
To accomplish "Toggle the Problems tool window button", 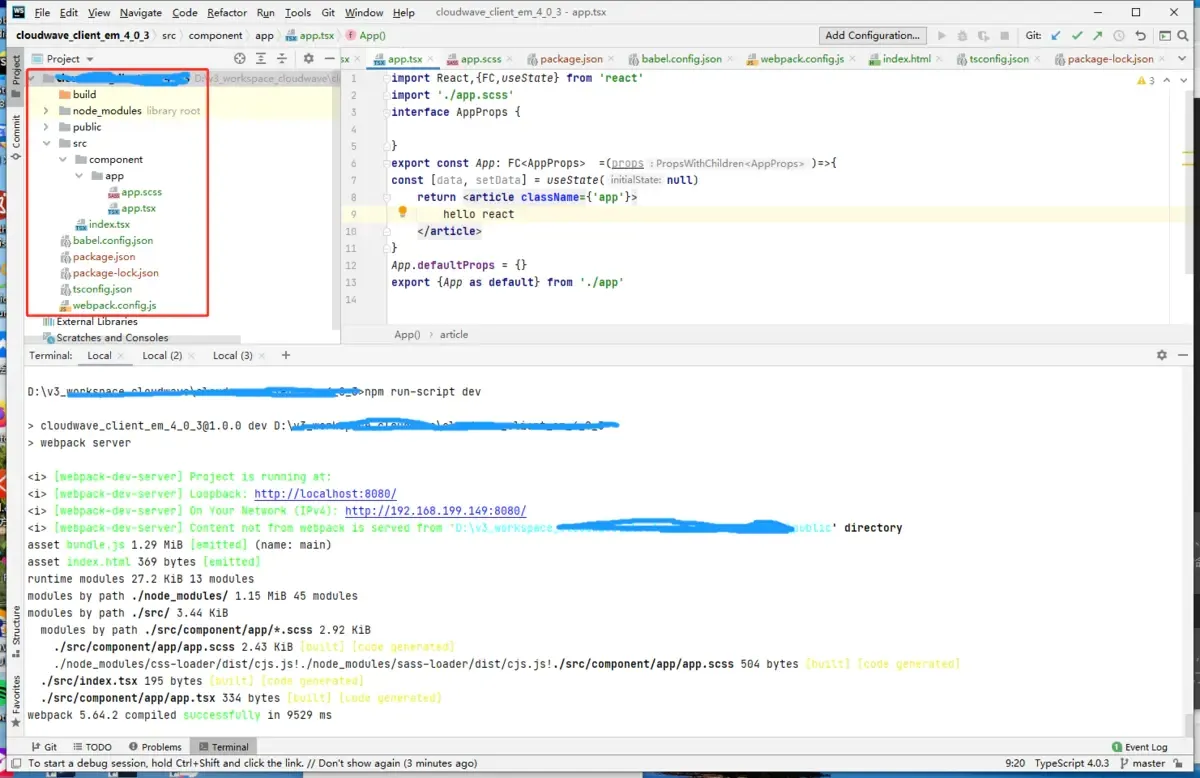I will pyautogui.click(x=155, y=747).
